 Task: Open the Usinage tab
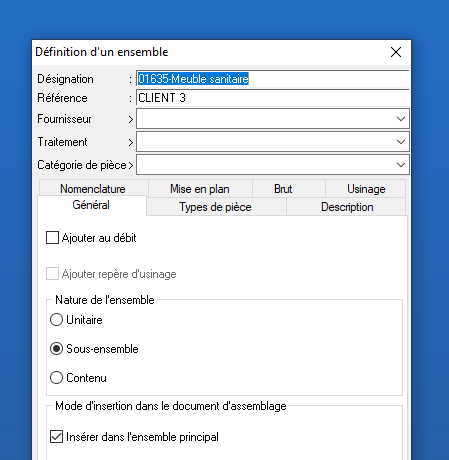click(366, 189)
